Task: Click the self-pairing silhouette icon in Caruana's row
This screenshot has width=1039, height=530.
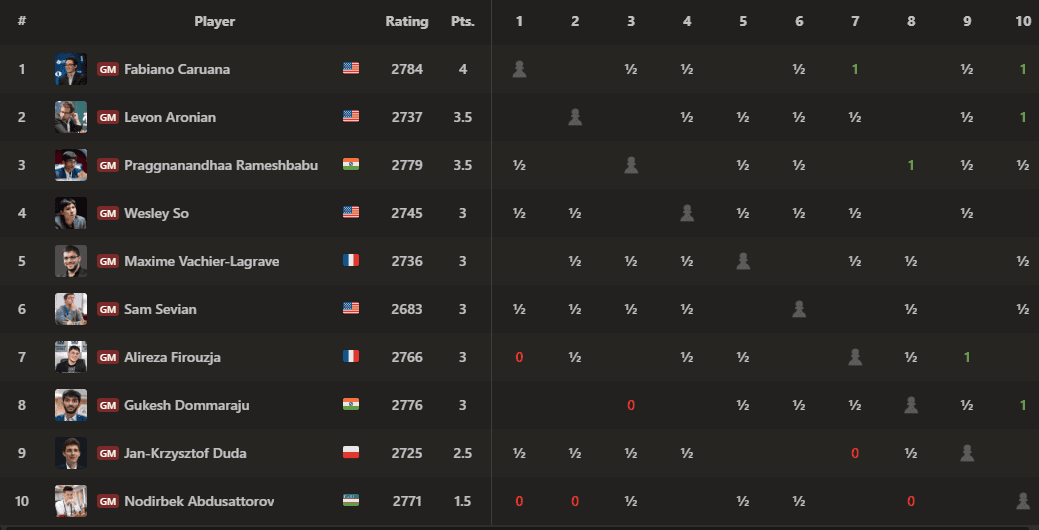Action: coord(519,69)
